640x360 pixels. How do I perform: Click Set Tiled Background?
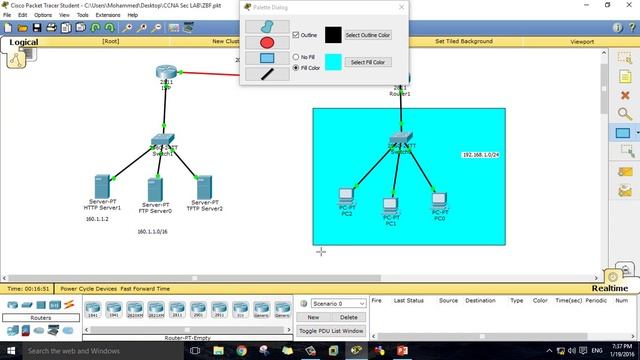pos(464,41)
